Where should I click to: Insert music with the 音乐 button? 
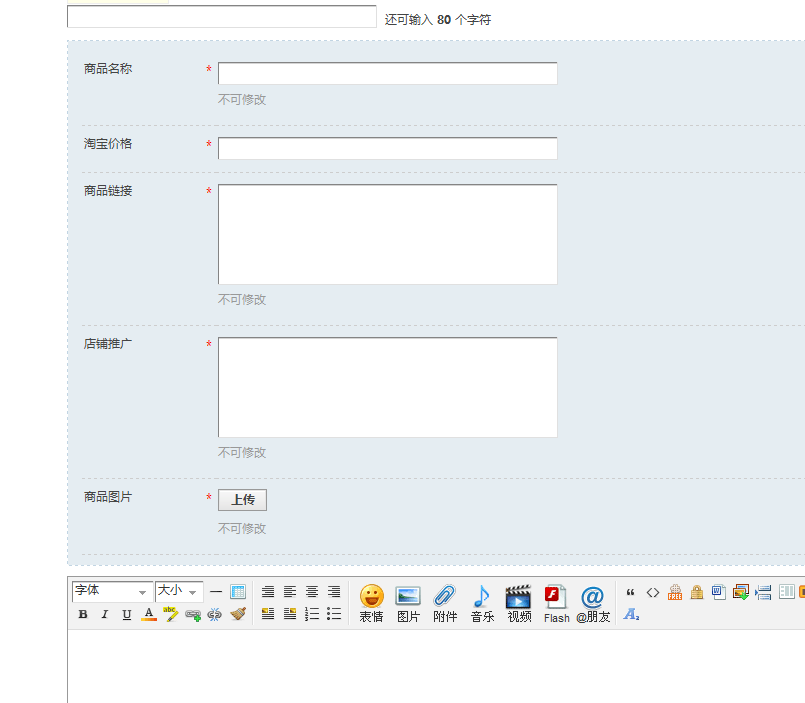click(x=482, y=603)
